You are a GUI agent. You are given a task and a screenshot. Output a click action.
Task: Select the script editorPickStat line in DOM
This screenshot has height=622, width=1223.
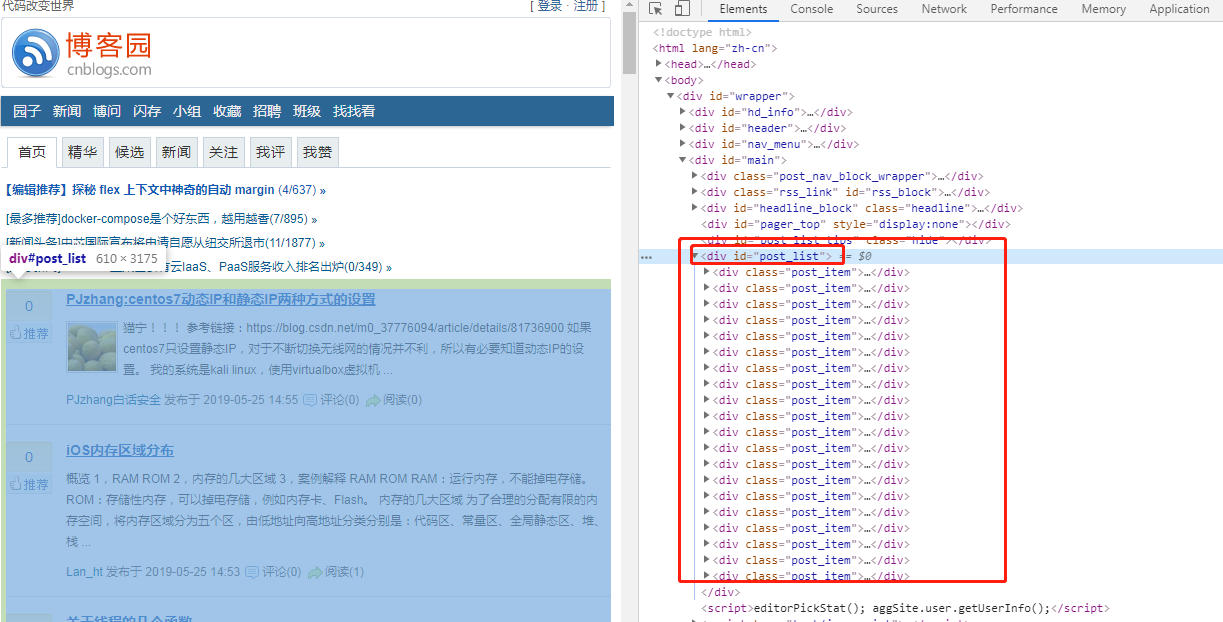click(905, 608)
